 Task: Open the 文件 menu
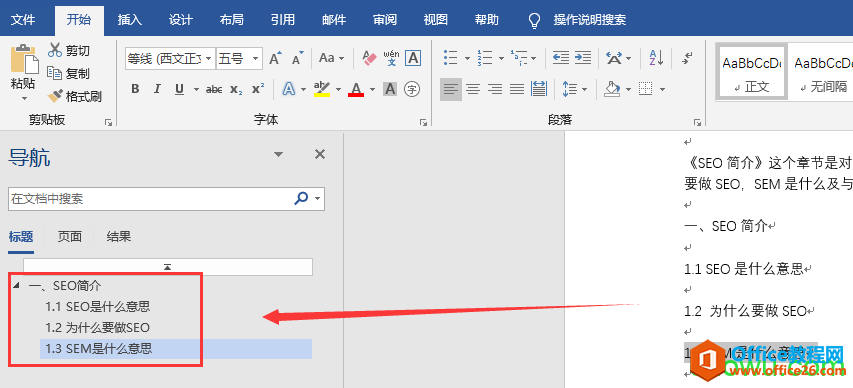[23, 20]
